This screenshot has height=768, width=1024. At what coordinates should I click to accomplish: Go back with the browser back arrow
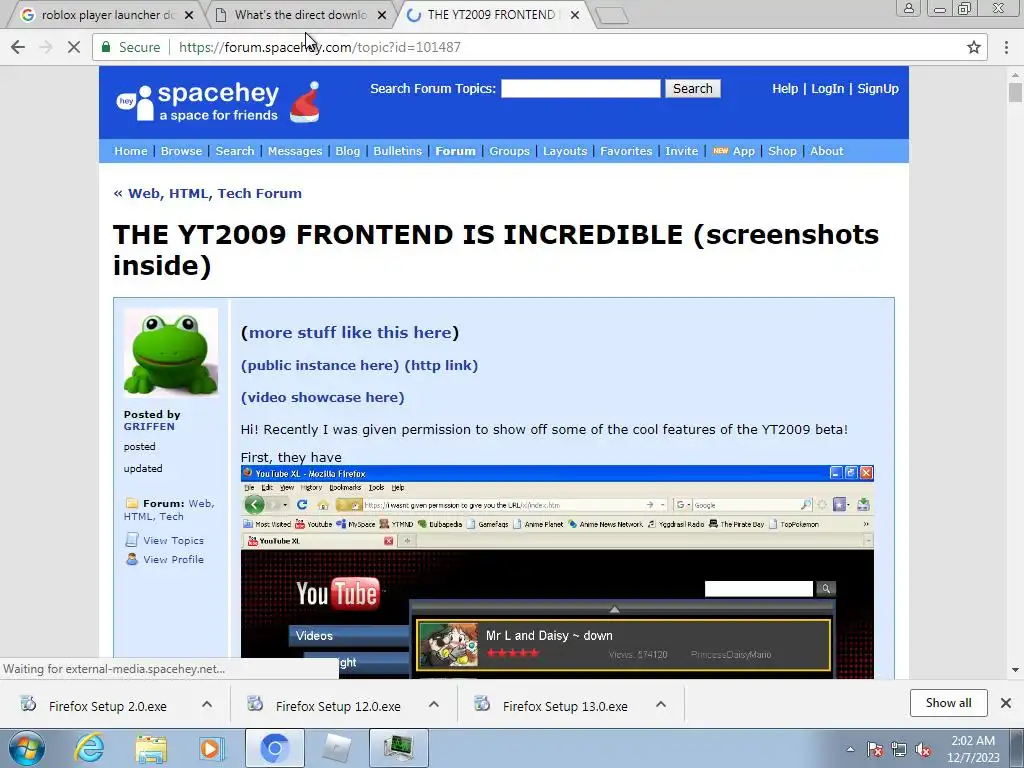click(18, 47)
